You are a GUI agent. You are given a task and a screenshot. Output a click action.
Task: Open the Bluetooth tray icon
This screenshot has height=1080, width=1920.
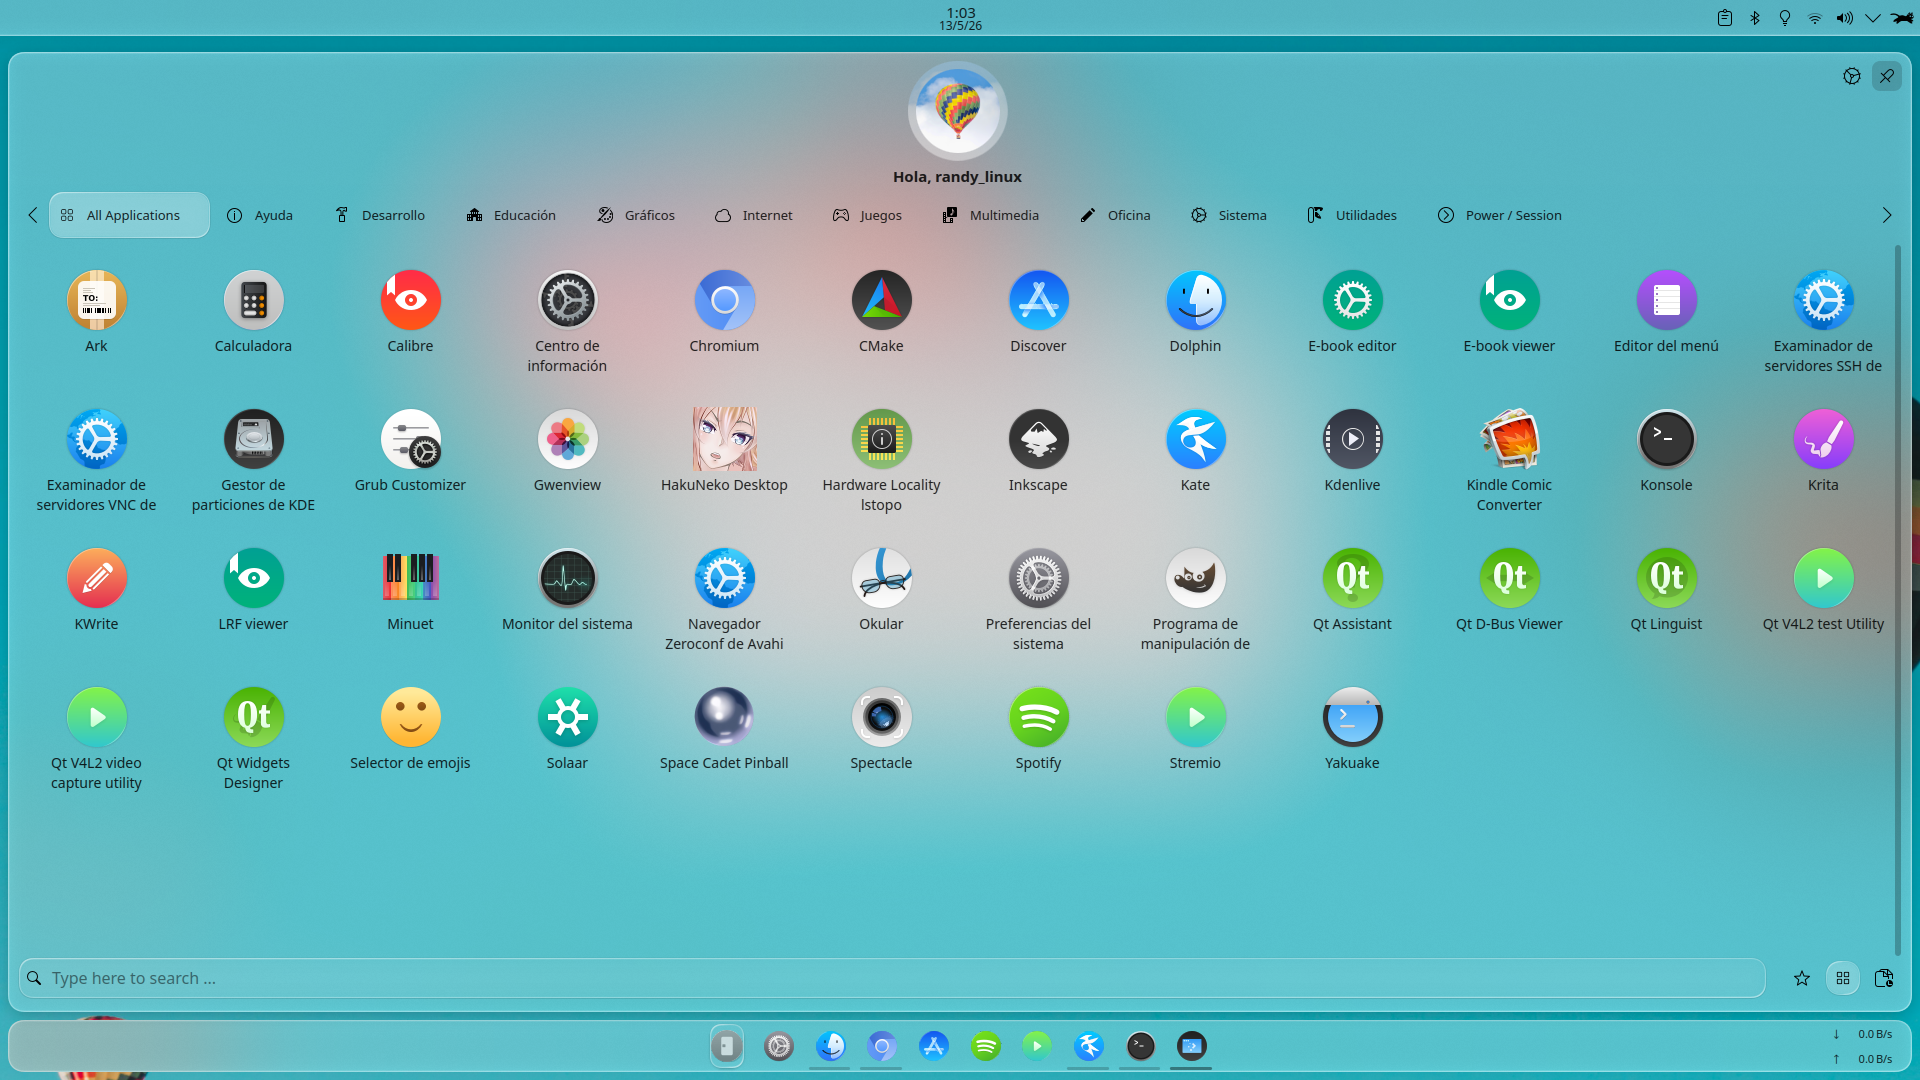1754,18
